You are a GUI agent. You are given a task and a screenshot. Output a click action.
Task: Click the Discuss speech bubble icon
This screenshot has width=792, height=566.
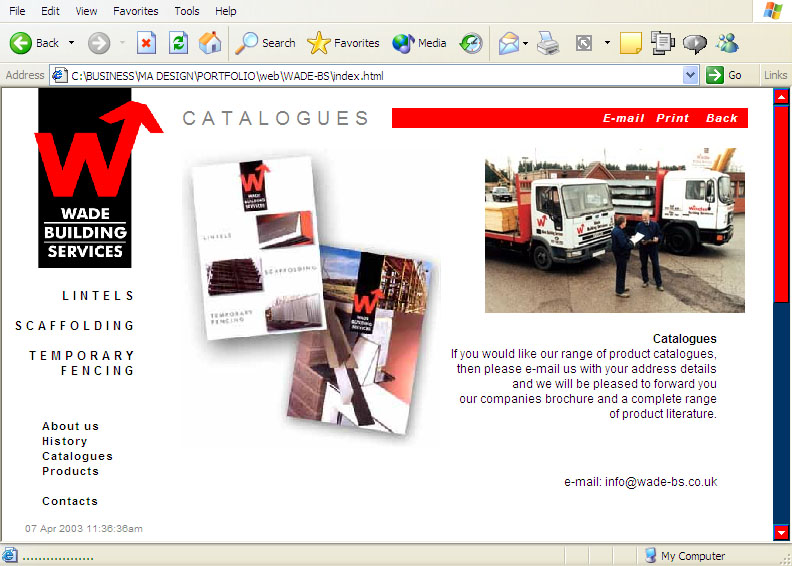pos(694,43)
